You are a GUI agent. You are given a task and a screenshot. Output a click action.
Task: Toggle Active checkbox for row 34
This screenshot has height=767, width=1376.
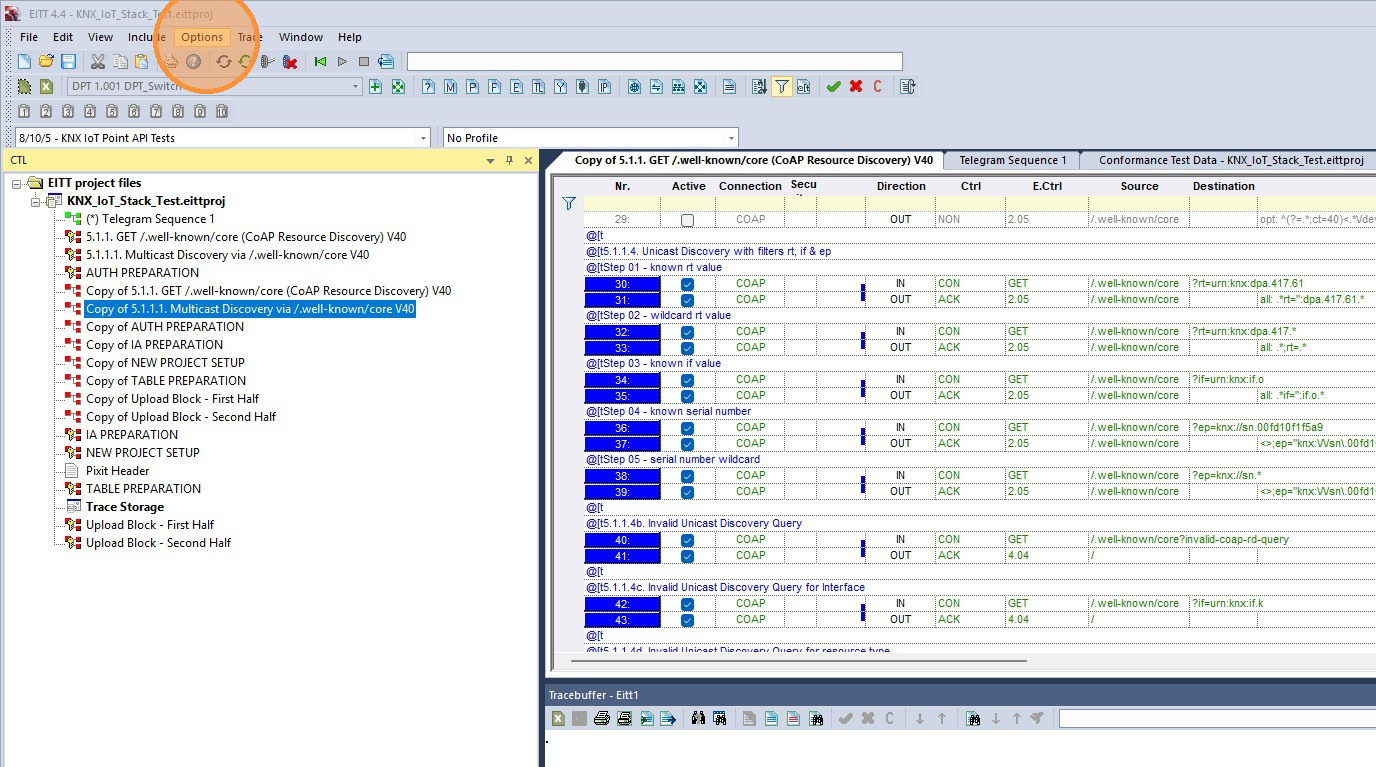[x=687, y=380]
